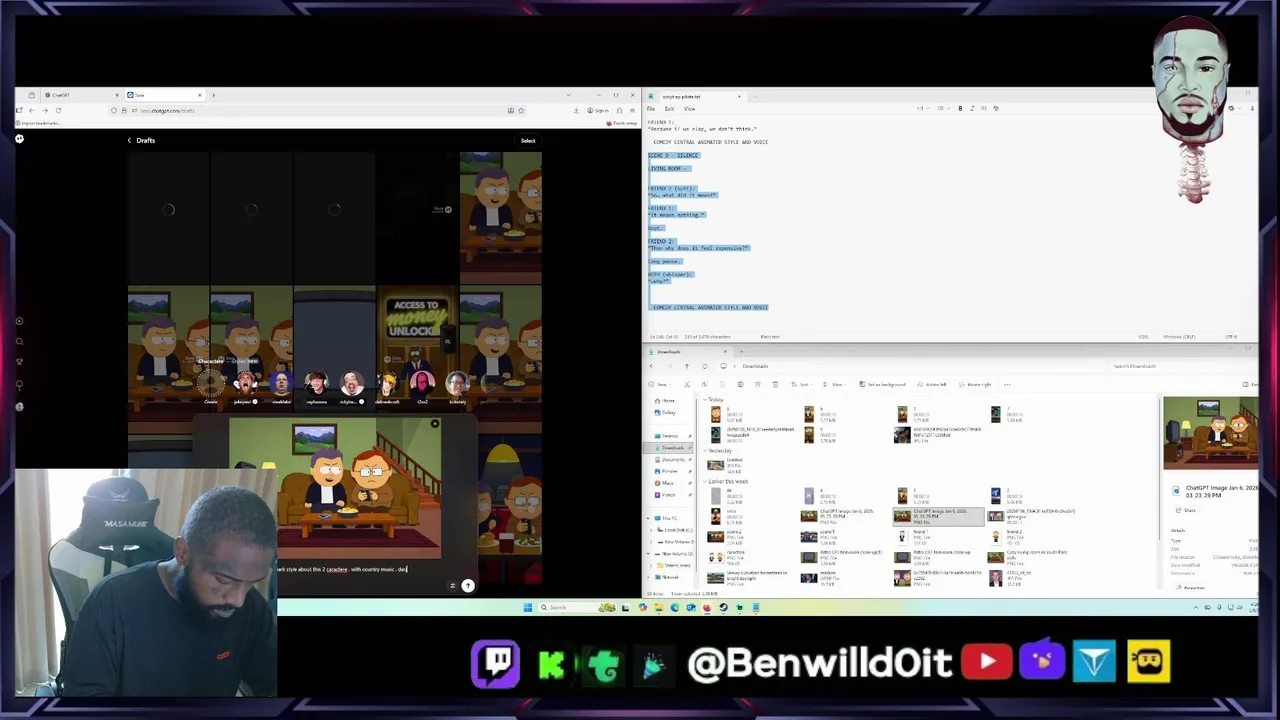Open the View dropdown in File Explorer
Screen dimensions: 1280x720
pos(834,384)
